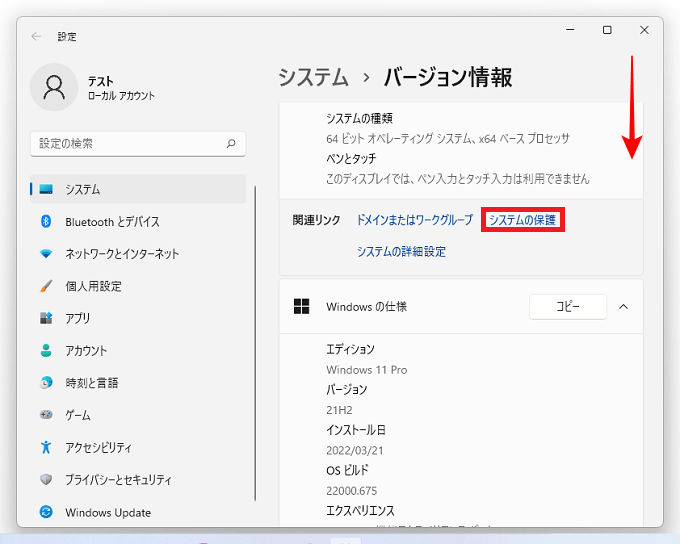Open the テスト user account avatar
Screen dimensions: 680x544
(x=54, y=87)
